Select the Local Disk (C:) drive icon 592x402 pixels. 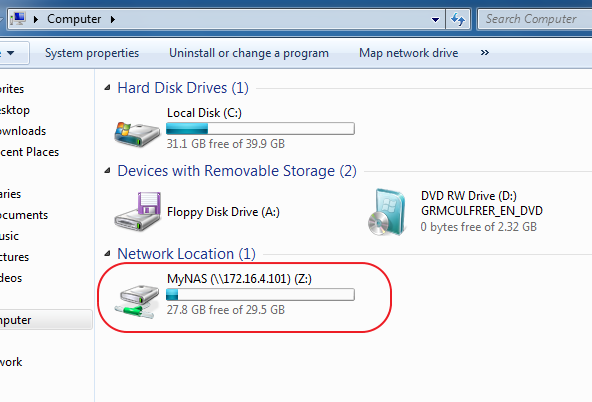coord(137,134)
